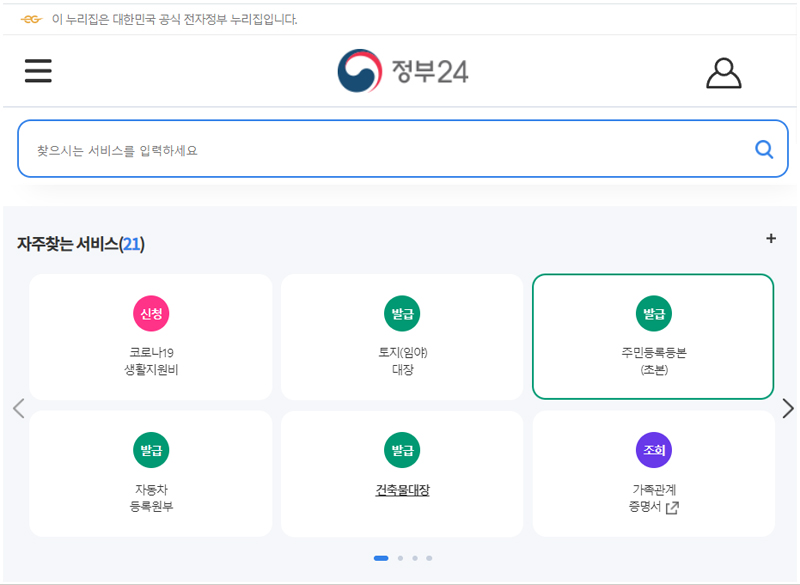Click the green 발급 badge on 토지(임야) 대장

(403, 313)
